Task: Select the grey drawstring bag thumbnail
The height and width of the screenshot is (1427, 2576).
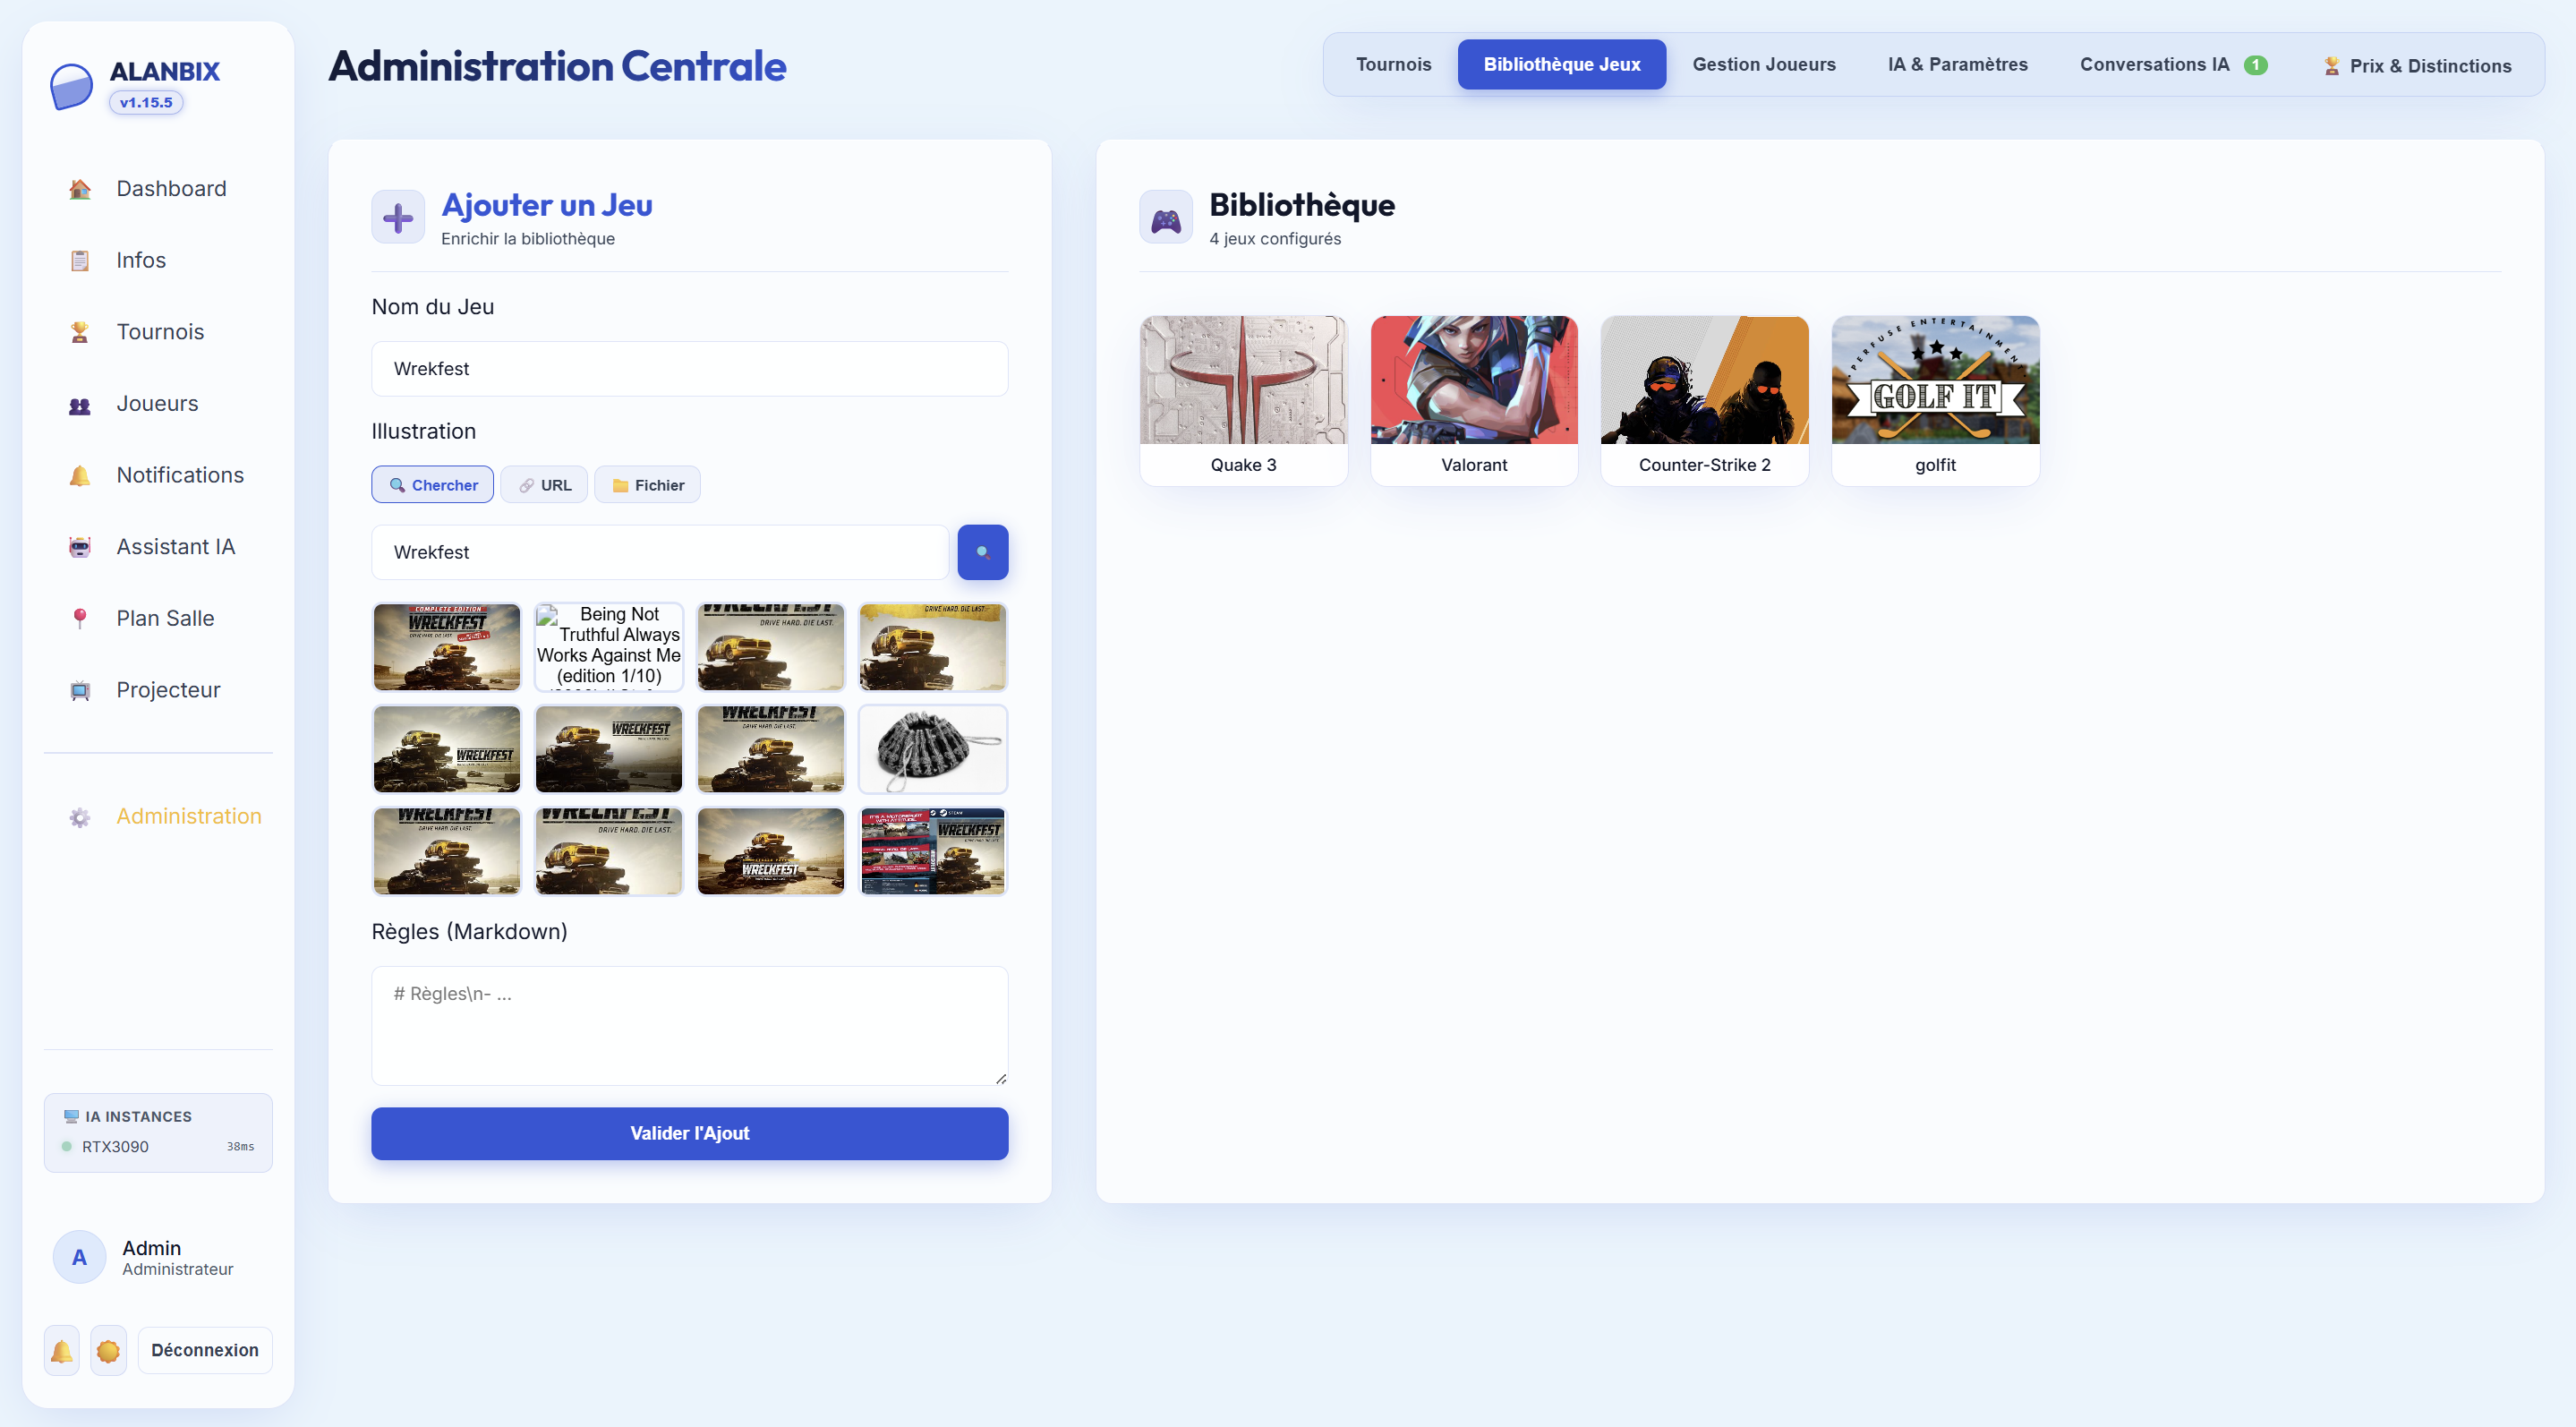Action: tap(933, 749)
